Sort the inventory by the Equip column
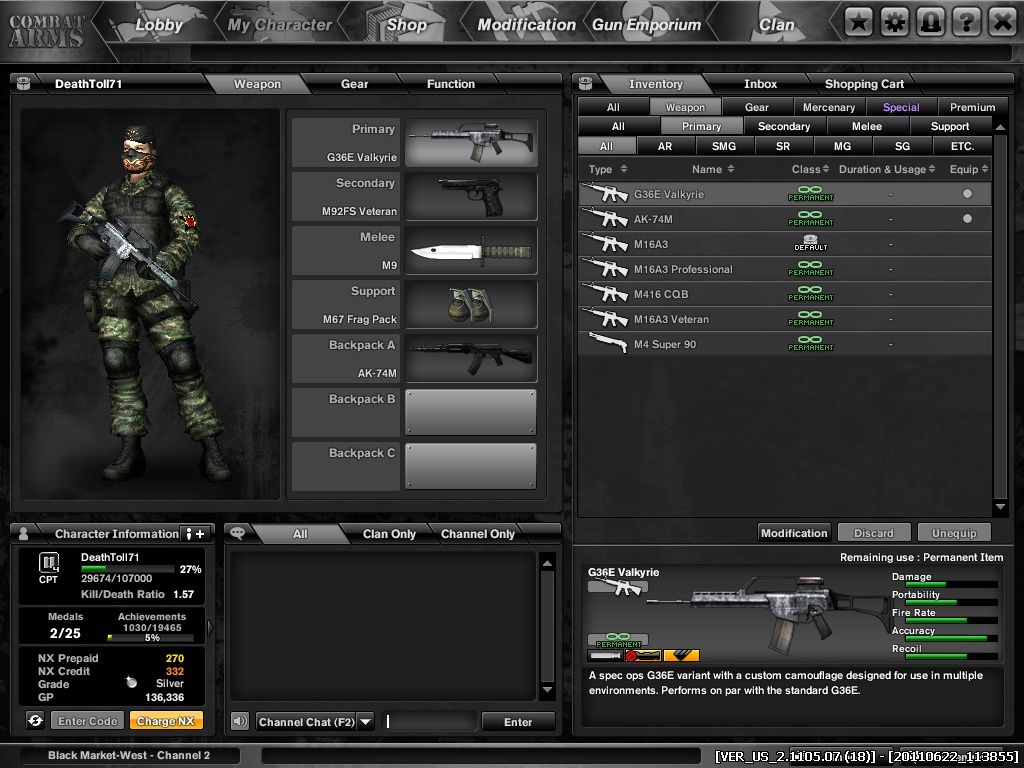Image resolution: width=1024 pixels, height=768 pixels. point(969,169)
